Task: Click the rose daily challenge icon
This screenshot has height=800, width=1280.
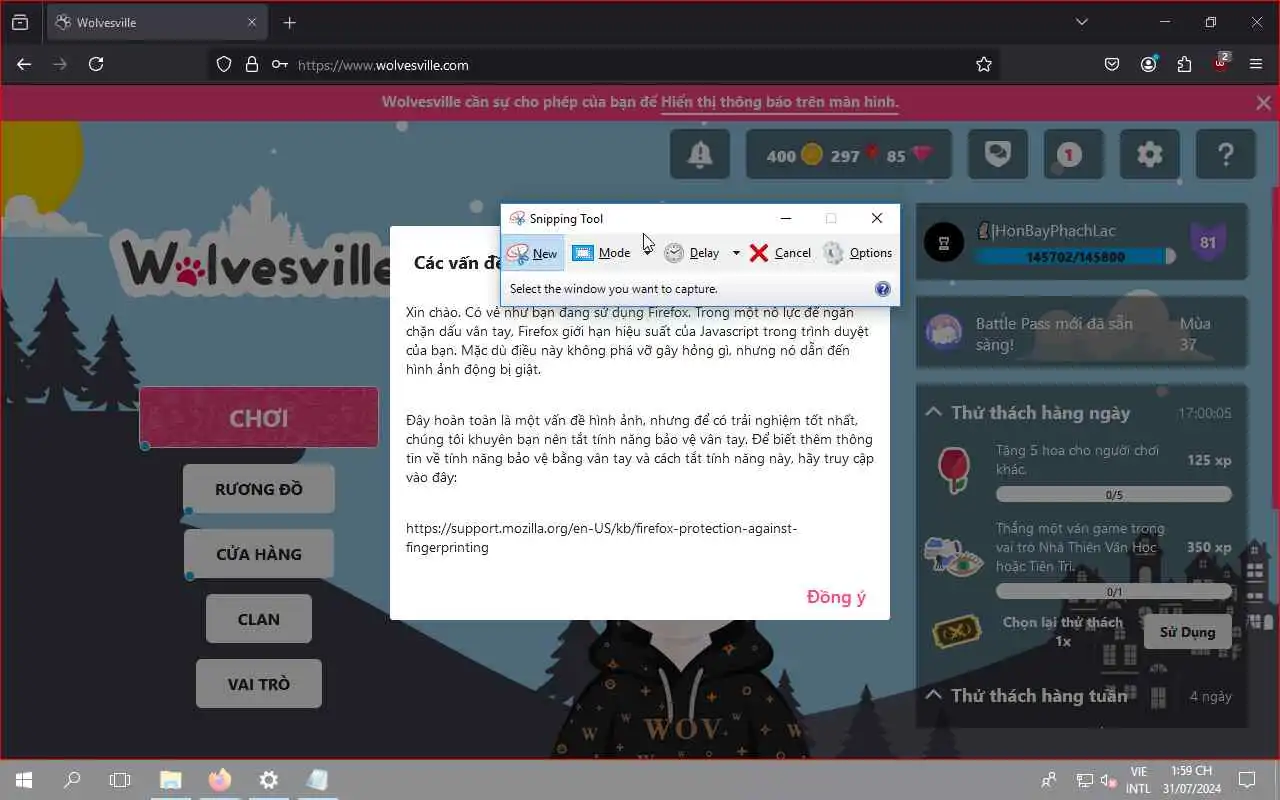Action: (x=954, y=469)
